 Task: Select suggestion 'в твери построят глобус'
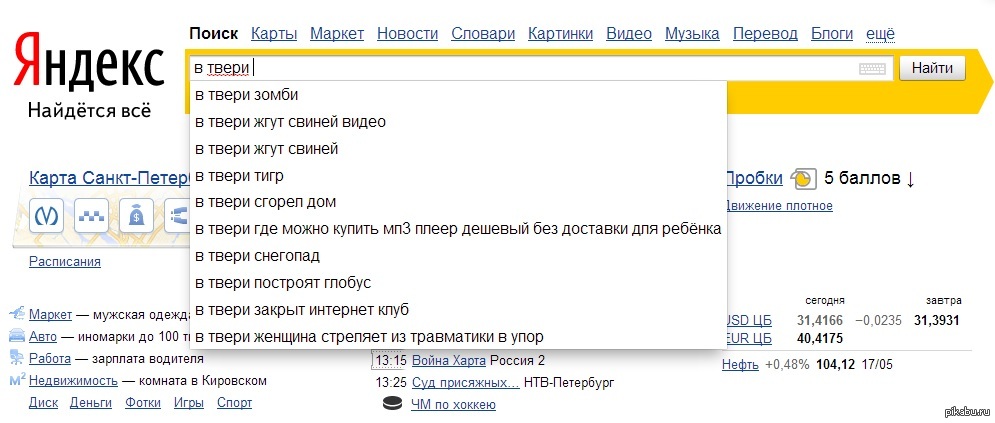(x=282, y=283)
